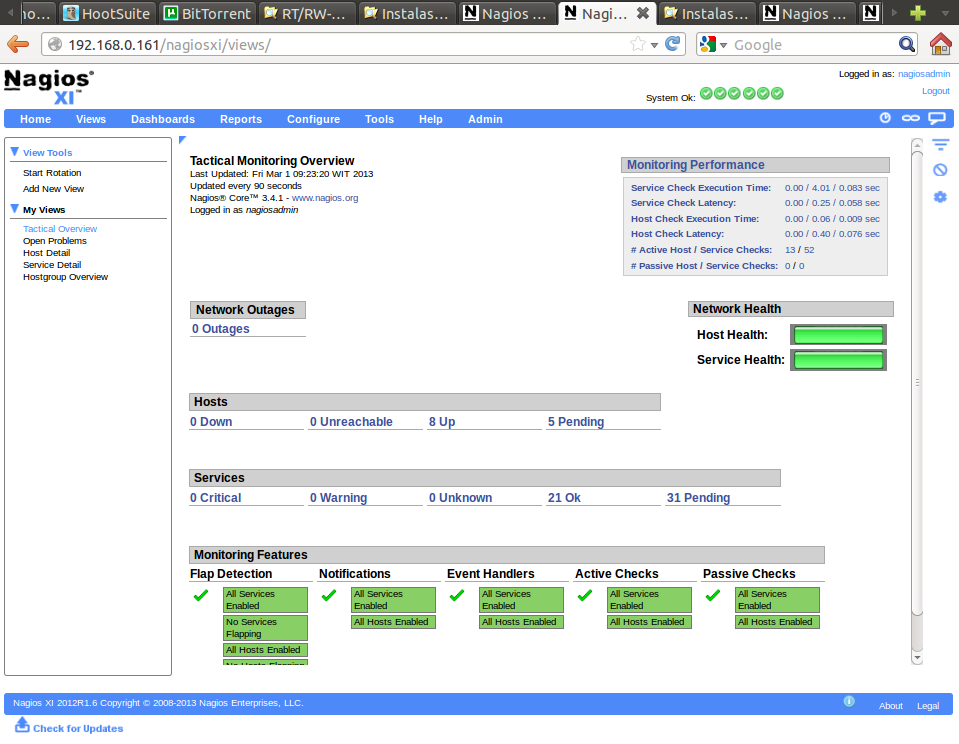Open the 5 Pending hosts link

point(575,422)
